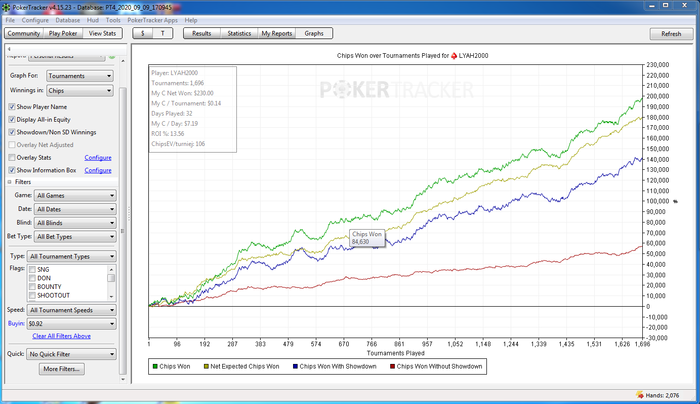
Task: Switch to the Graphs tab
Action: (x=314, y=33)
